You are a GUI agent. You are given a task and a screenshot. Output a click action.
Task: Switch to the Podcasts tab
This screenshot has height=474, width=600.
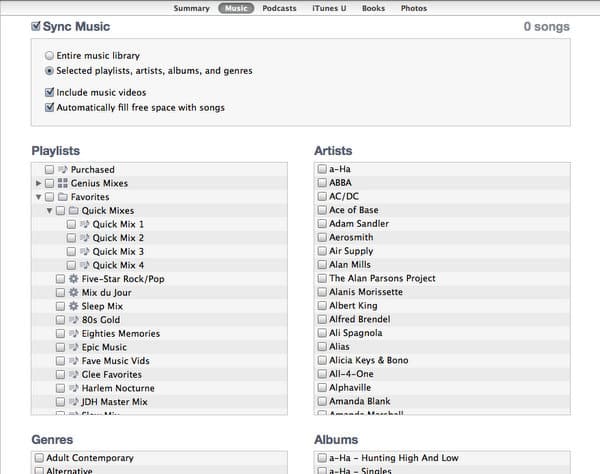279,8
